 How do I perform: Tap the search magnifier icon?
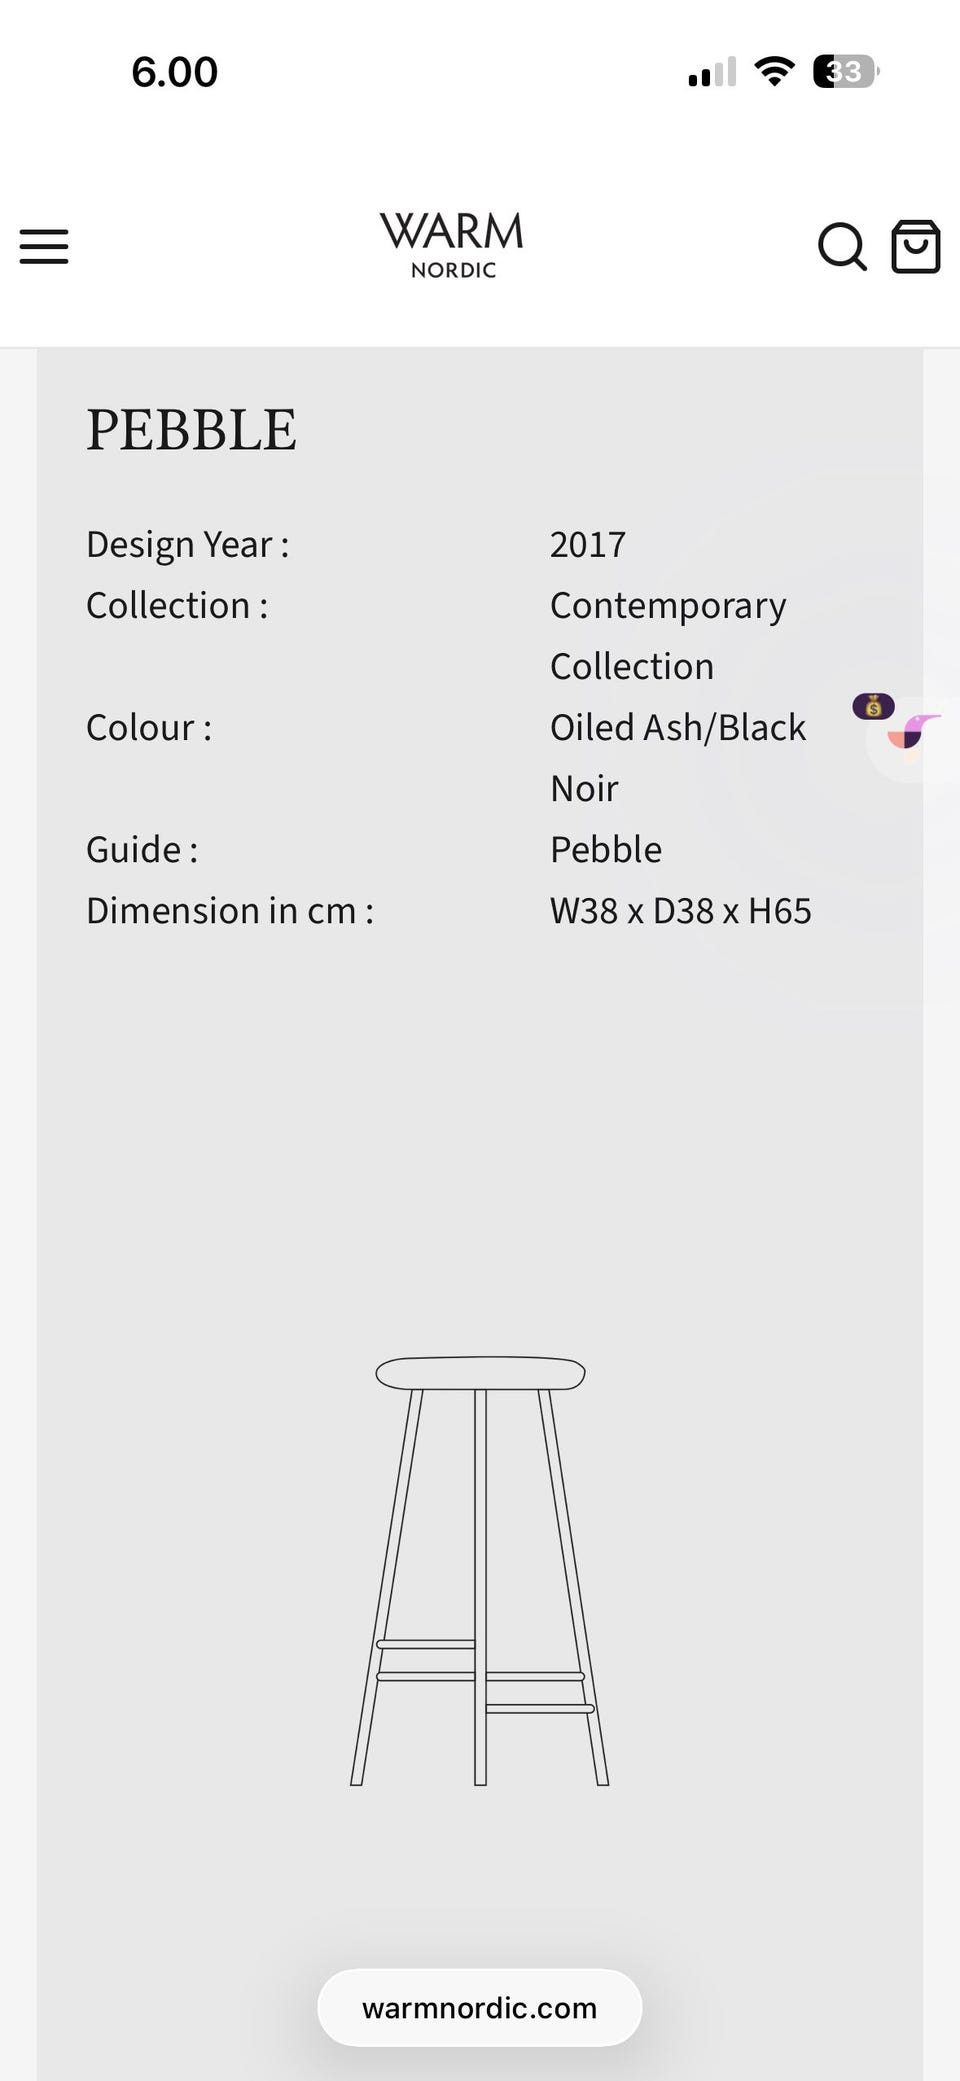pyautogui.click(x=842, y=246)
